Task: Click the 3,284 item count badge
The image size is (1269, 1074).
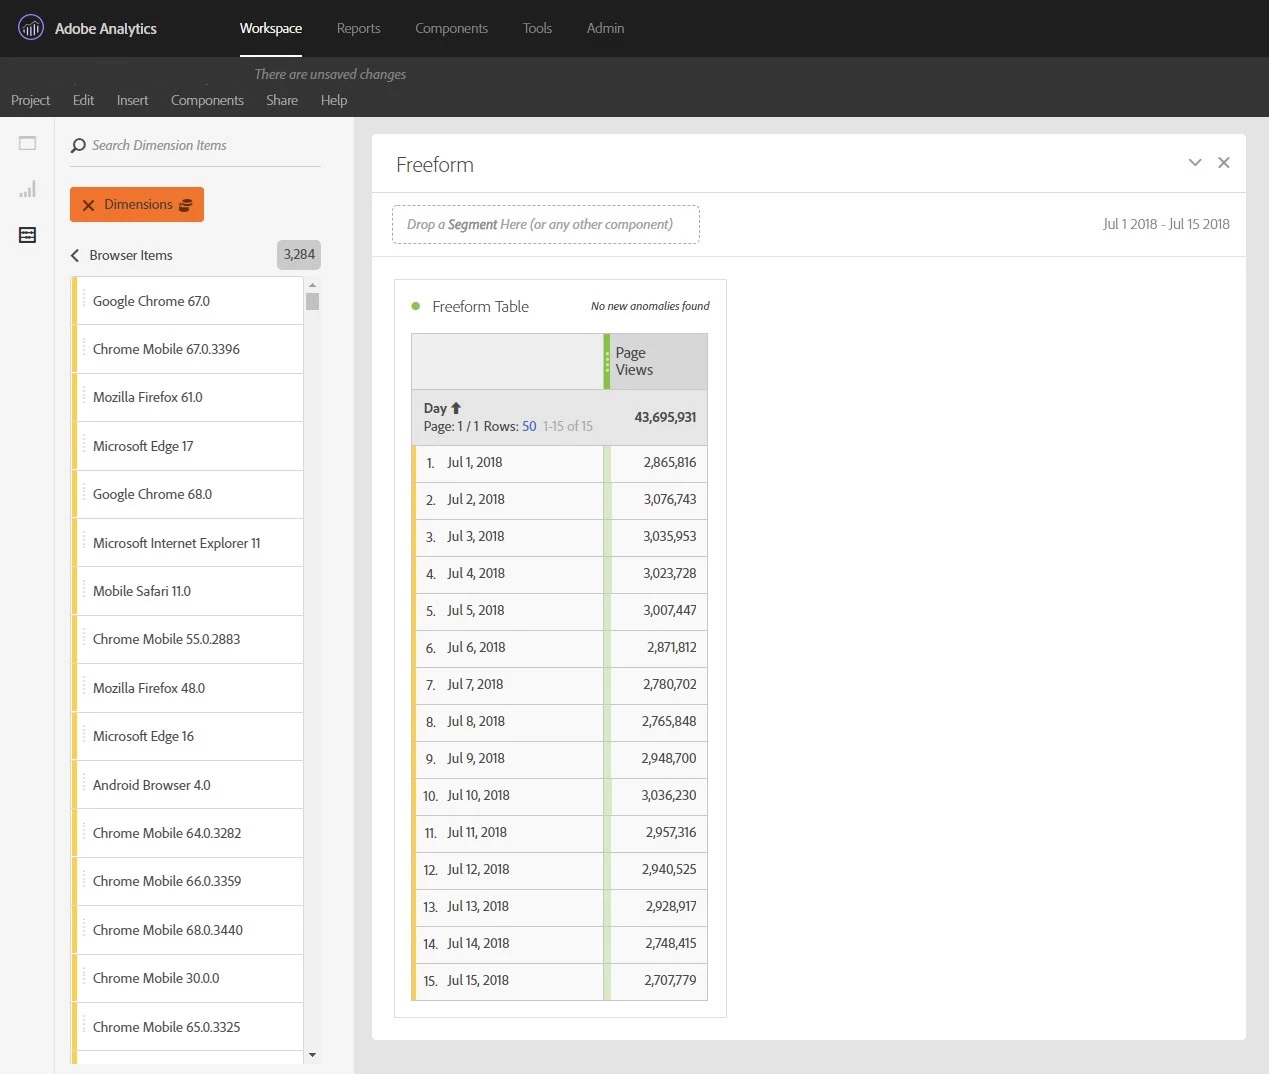Action: coord(299,254)
